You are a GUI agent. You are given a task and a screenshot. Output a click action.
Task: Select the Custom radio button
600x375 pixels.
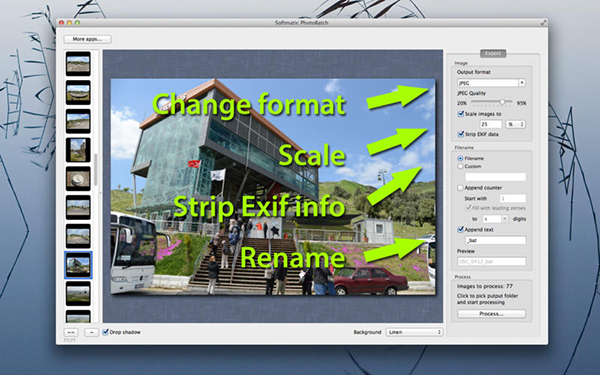point(460,166)
